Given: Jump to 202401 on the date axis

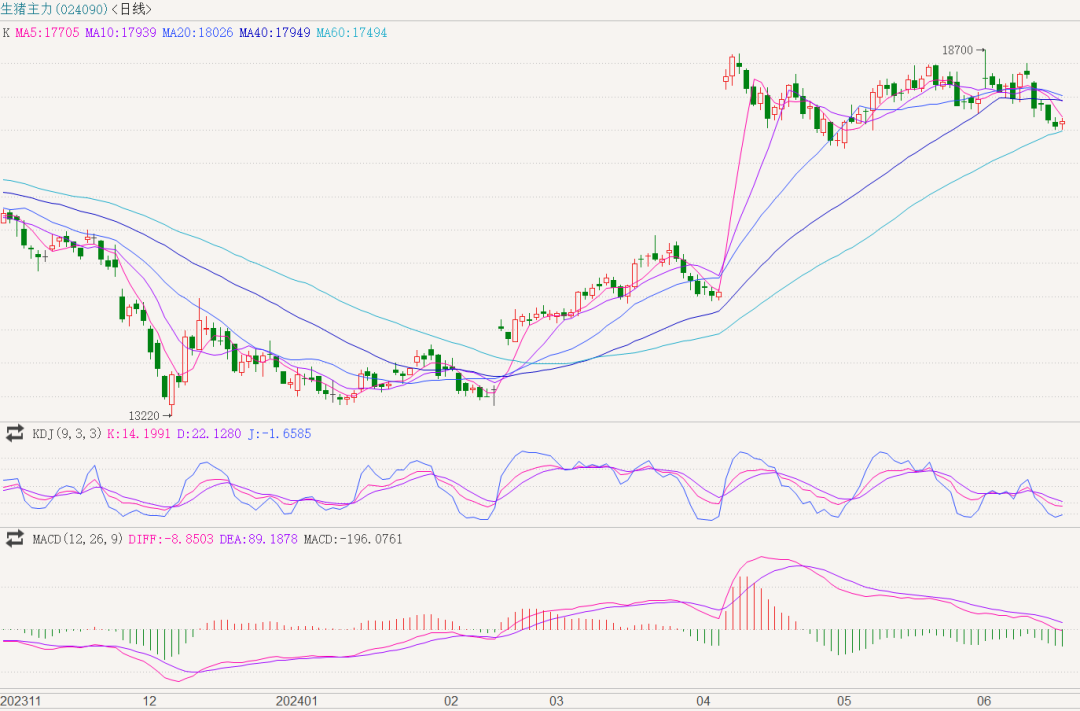Looking at the screenshot, I should pyautogui.click(x=297, y=700).
